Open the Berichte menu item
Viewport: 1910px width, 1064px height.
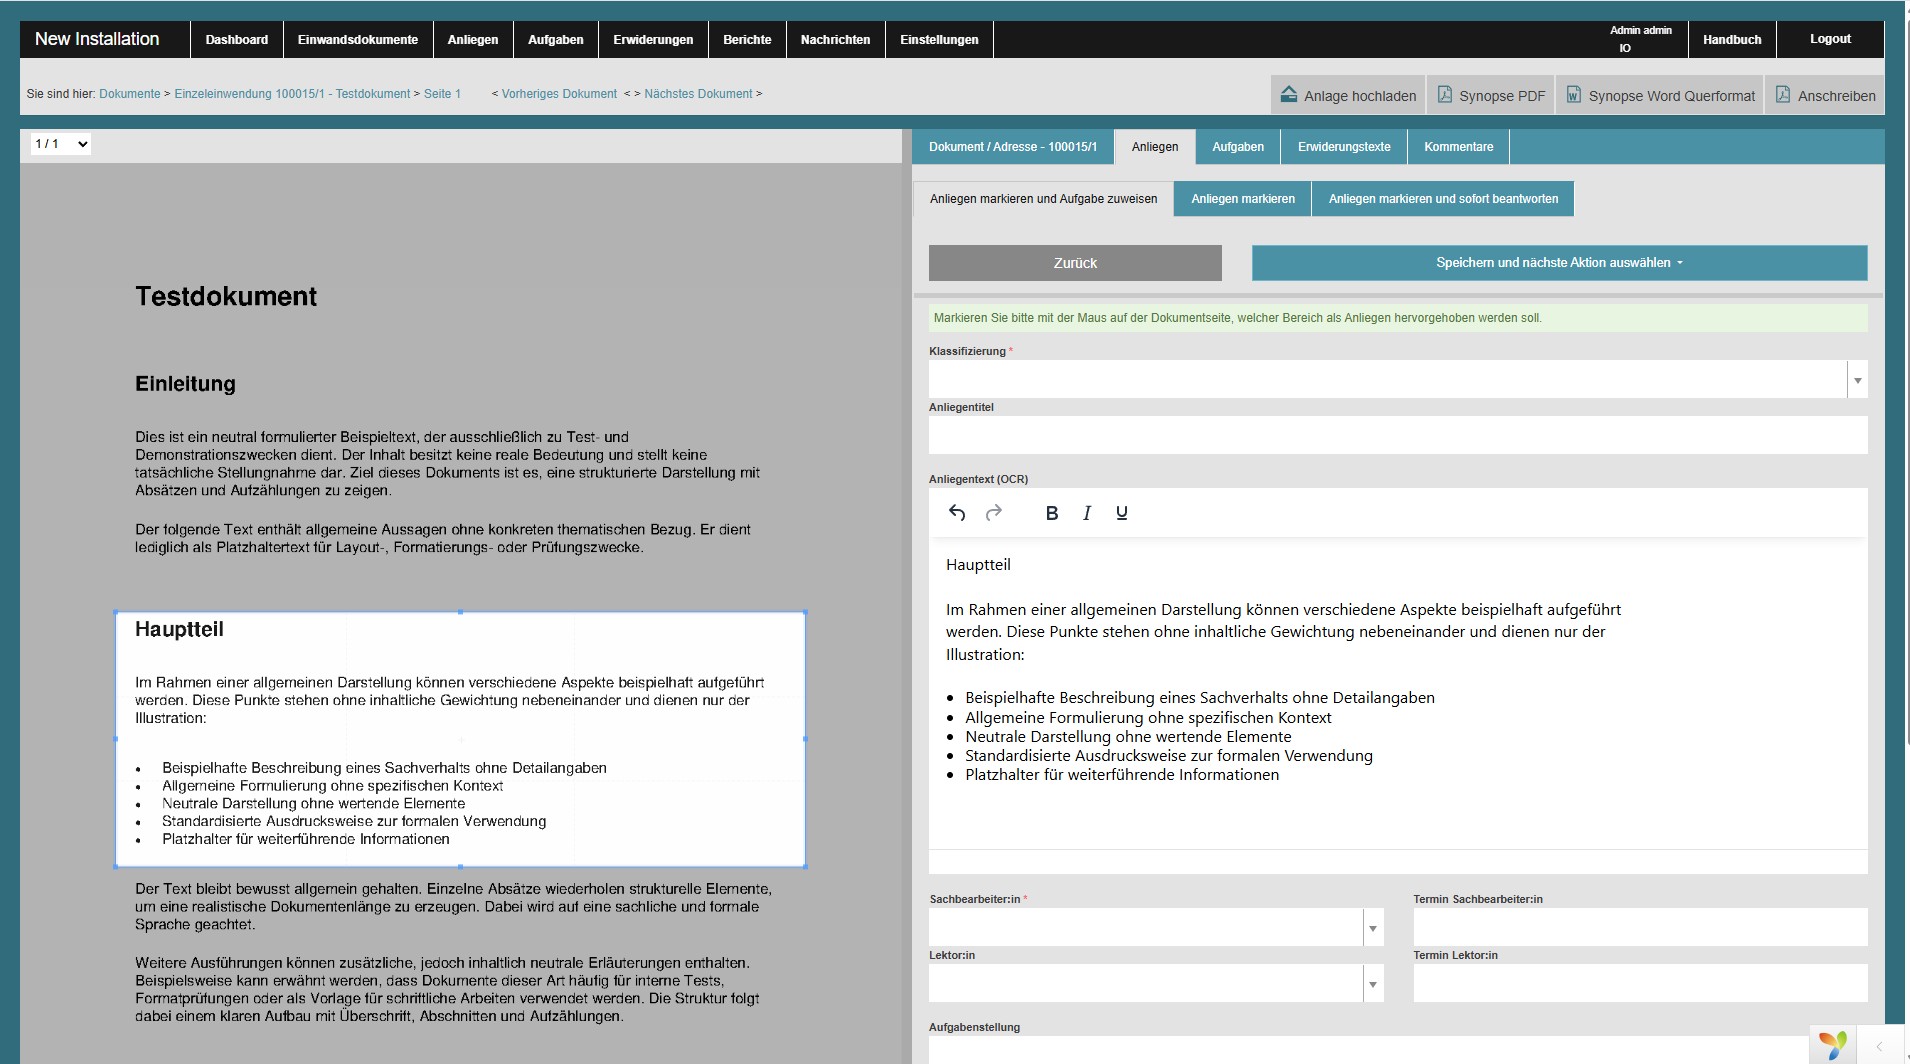(746, 40)
